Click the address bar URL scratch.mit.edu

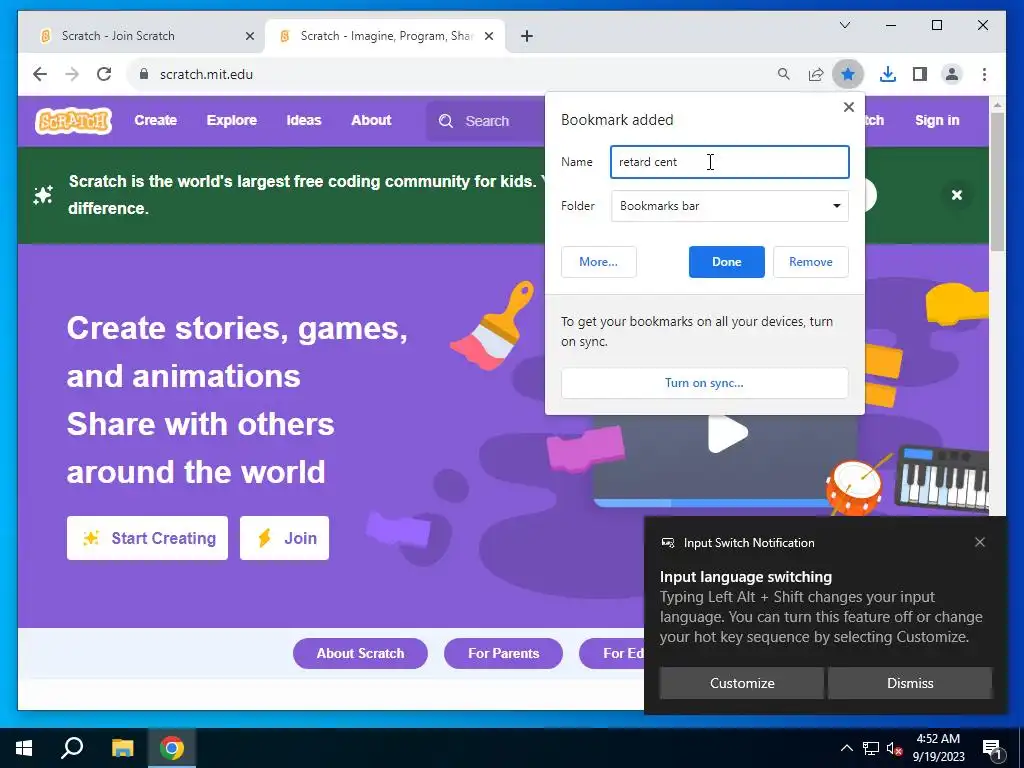206,74
